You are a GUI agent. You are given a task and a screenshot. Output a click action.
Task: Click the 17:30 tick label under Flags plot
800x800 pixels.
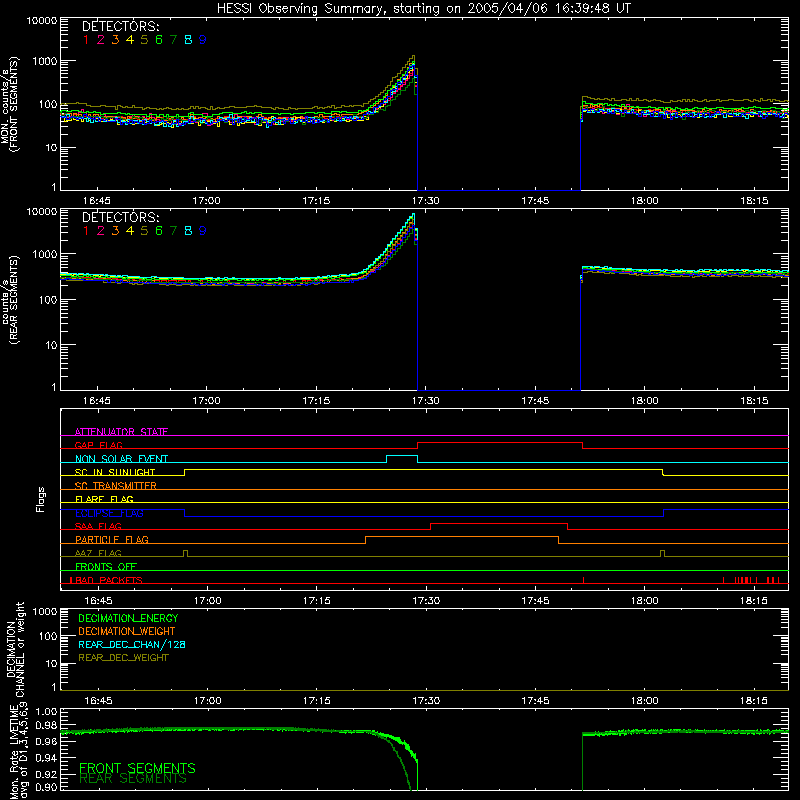click(x=426, y=601)
